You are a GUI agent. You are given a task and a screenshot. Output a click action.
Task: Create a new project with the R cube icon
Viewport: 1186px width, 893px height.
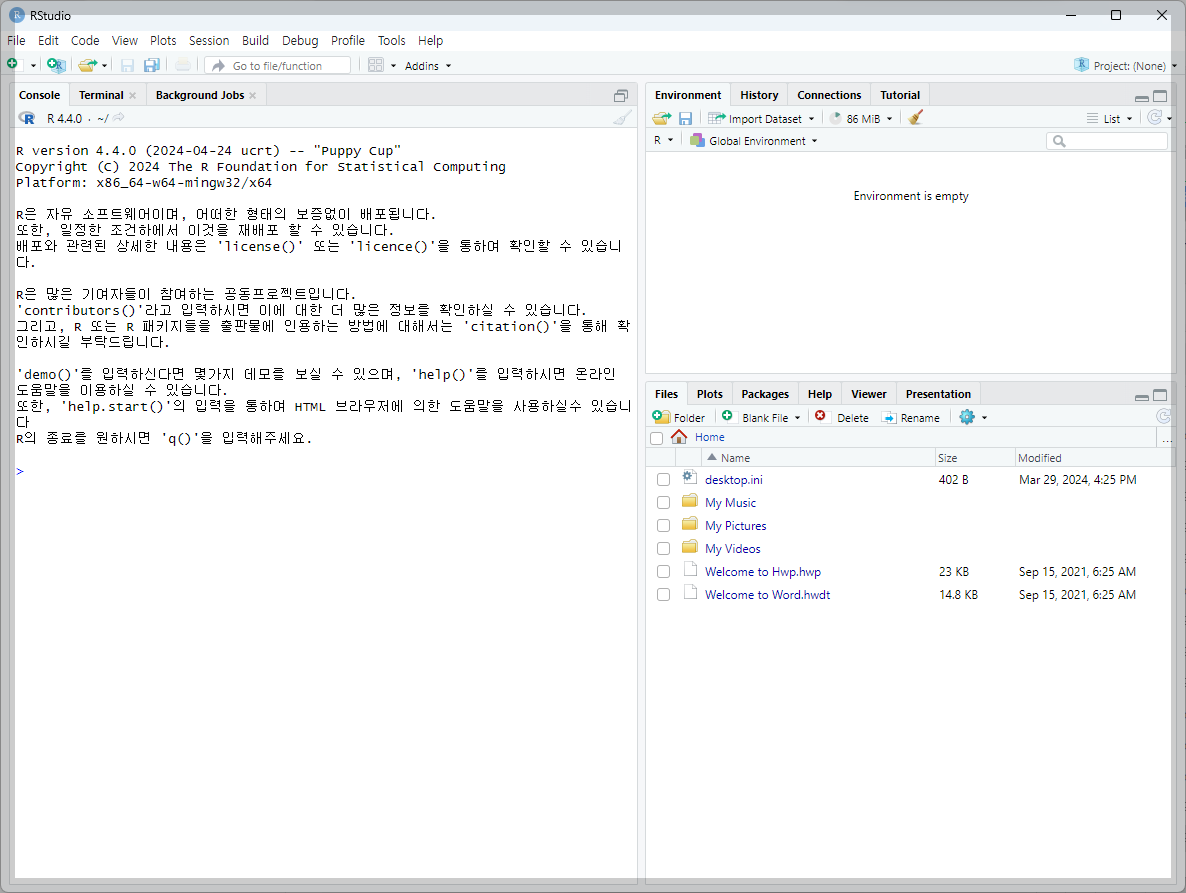point(56,65)
